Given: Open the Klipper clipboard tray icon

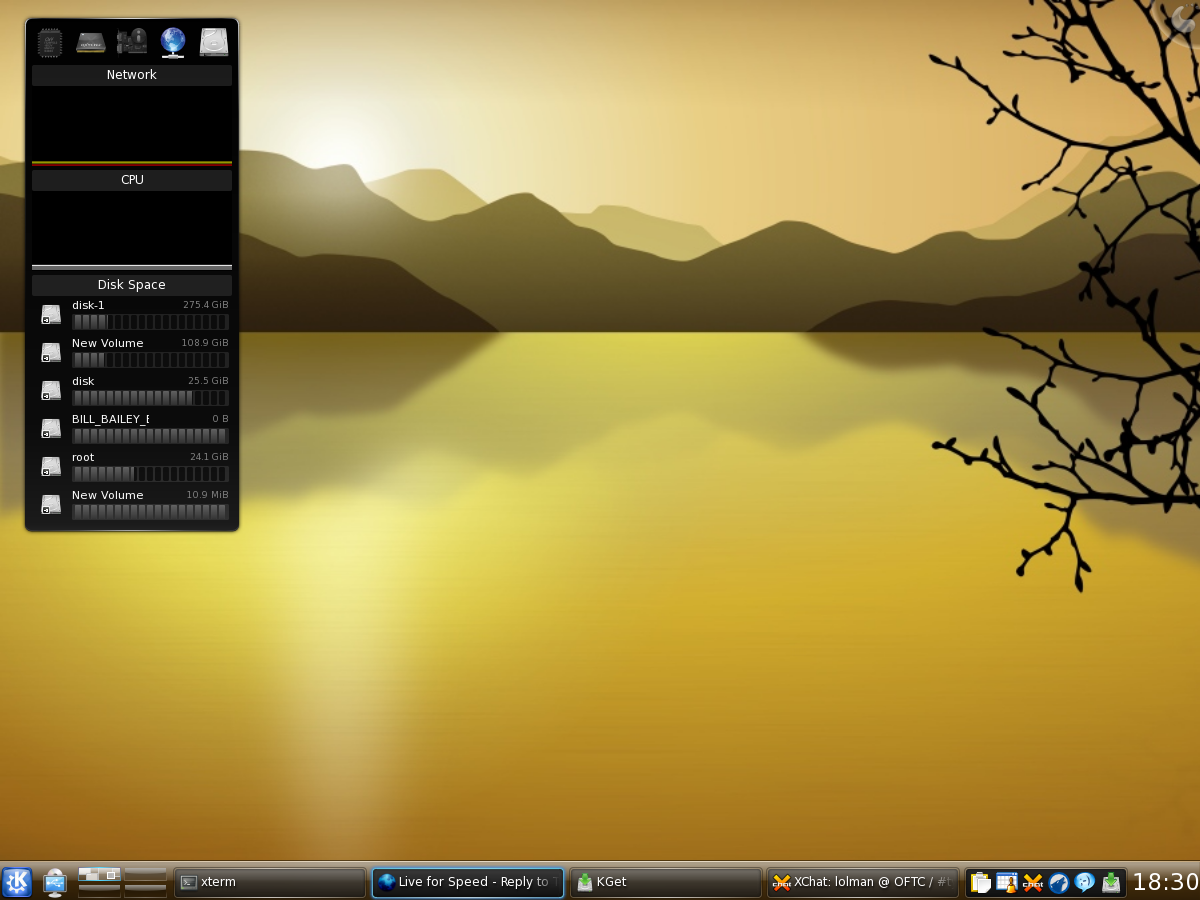Looking at the screenshot, I should point(981,882).
